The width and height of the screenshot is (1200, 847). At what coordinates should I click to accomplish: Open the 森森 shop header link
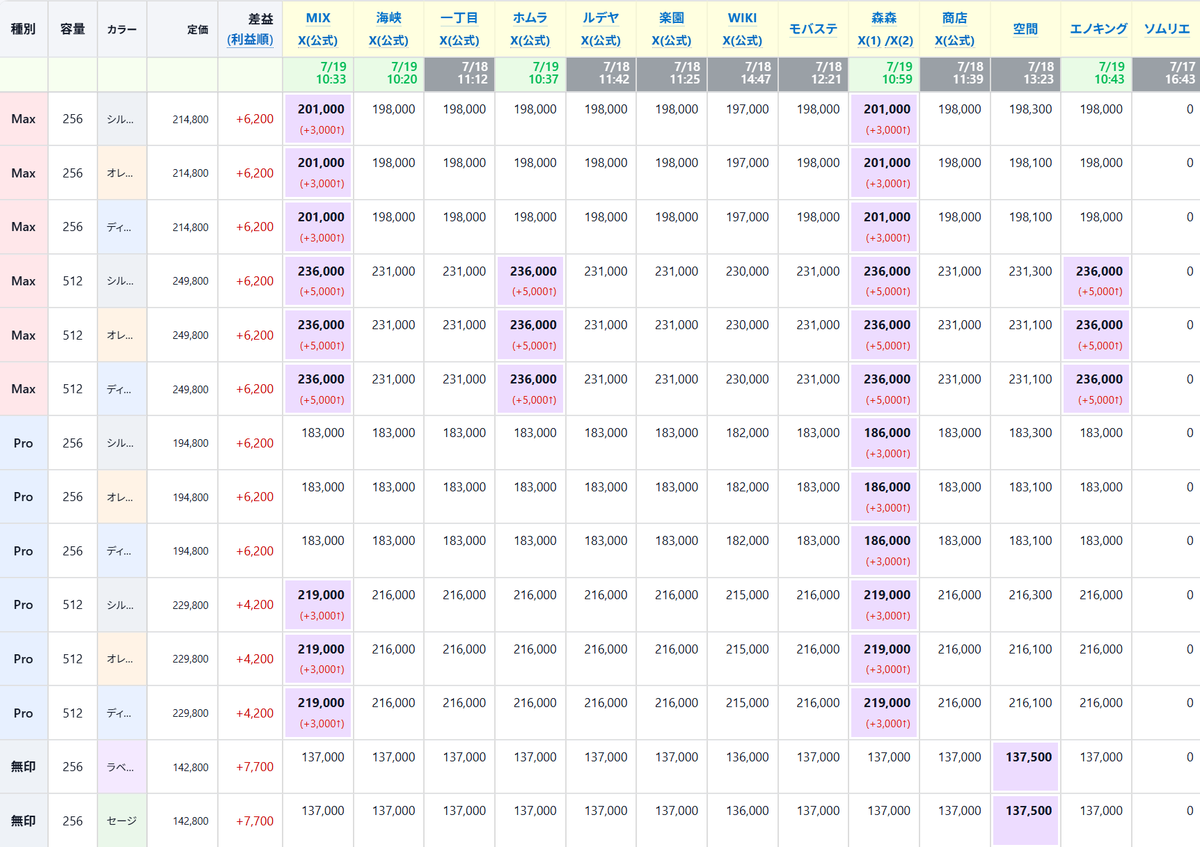(884, 18)
